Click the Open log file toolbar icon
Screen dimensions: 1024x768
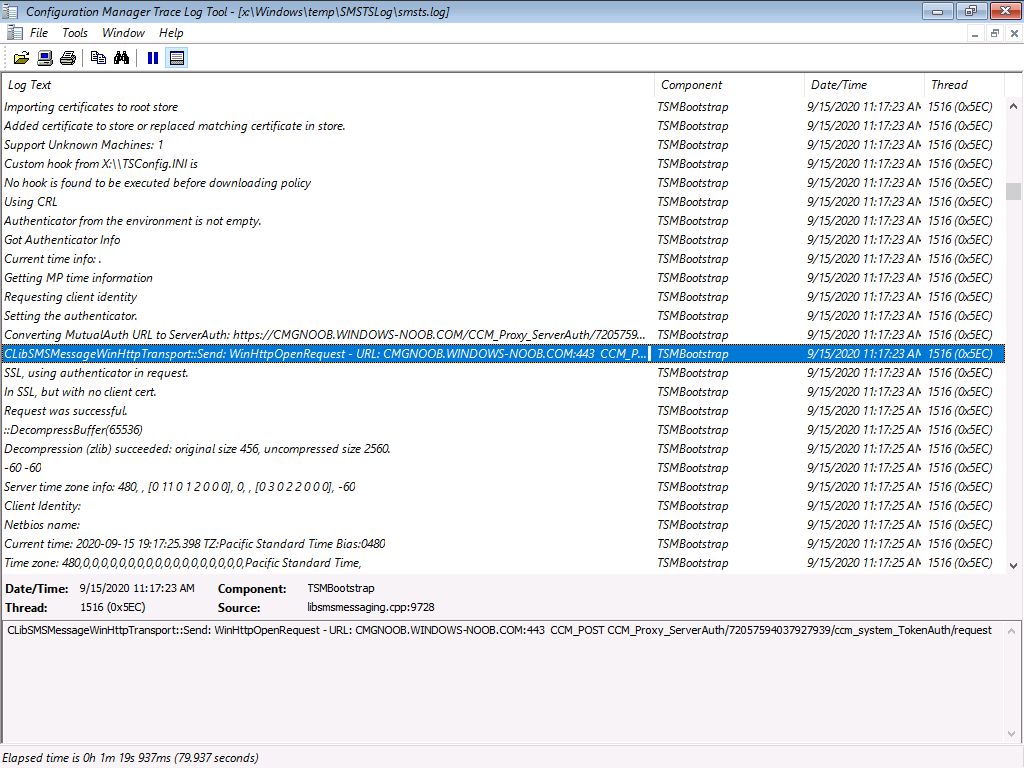22,58
